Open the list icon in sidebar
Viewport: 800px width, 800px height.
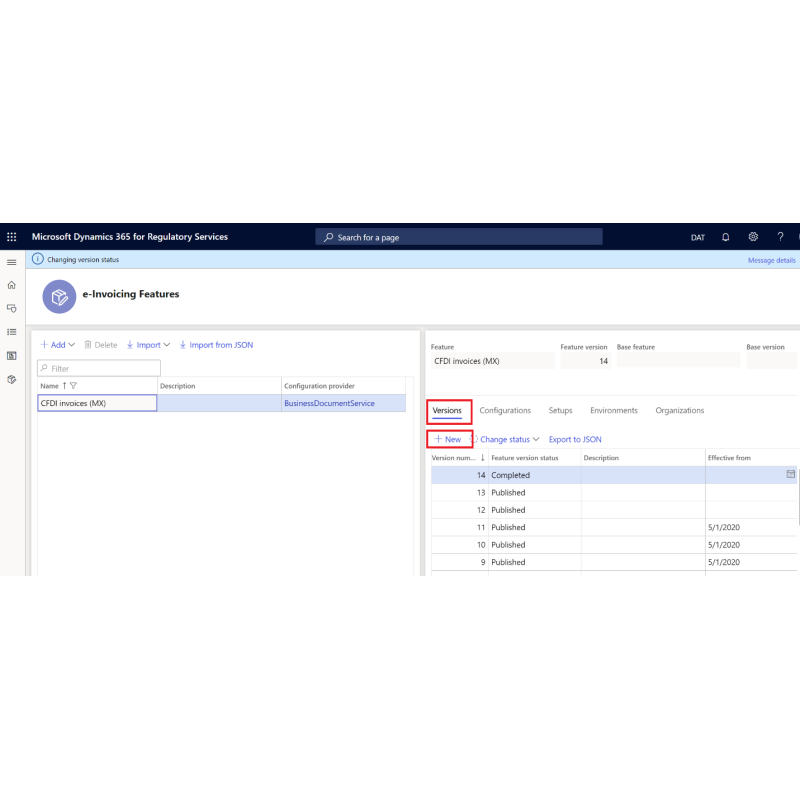click(12, 332)
